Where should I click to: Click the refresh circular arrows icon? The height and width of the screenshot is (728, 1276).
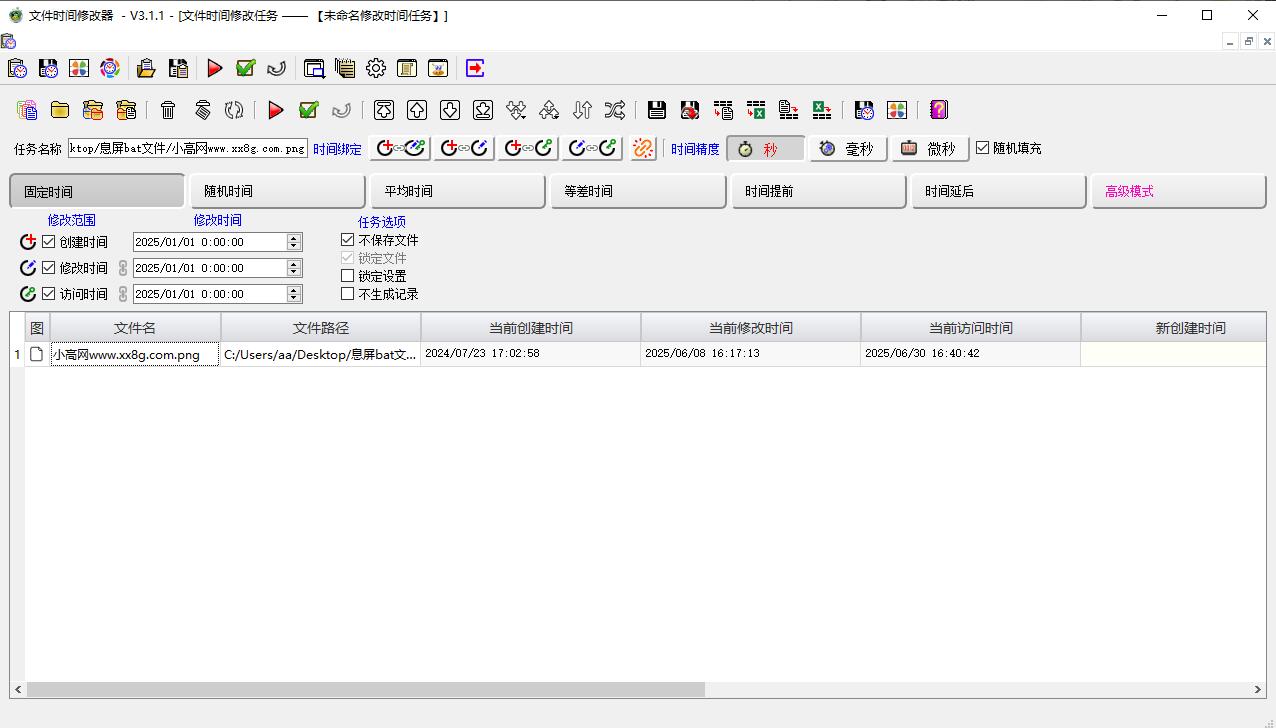[x=234, y=110]
